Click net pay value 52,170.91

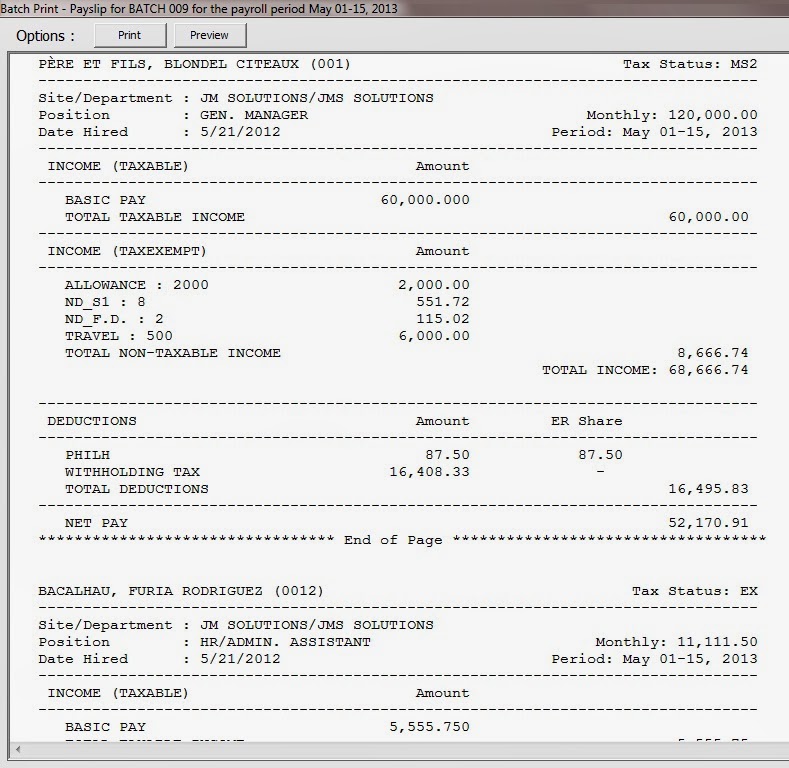[708, 523]
